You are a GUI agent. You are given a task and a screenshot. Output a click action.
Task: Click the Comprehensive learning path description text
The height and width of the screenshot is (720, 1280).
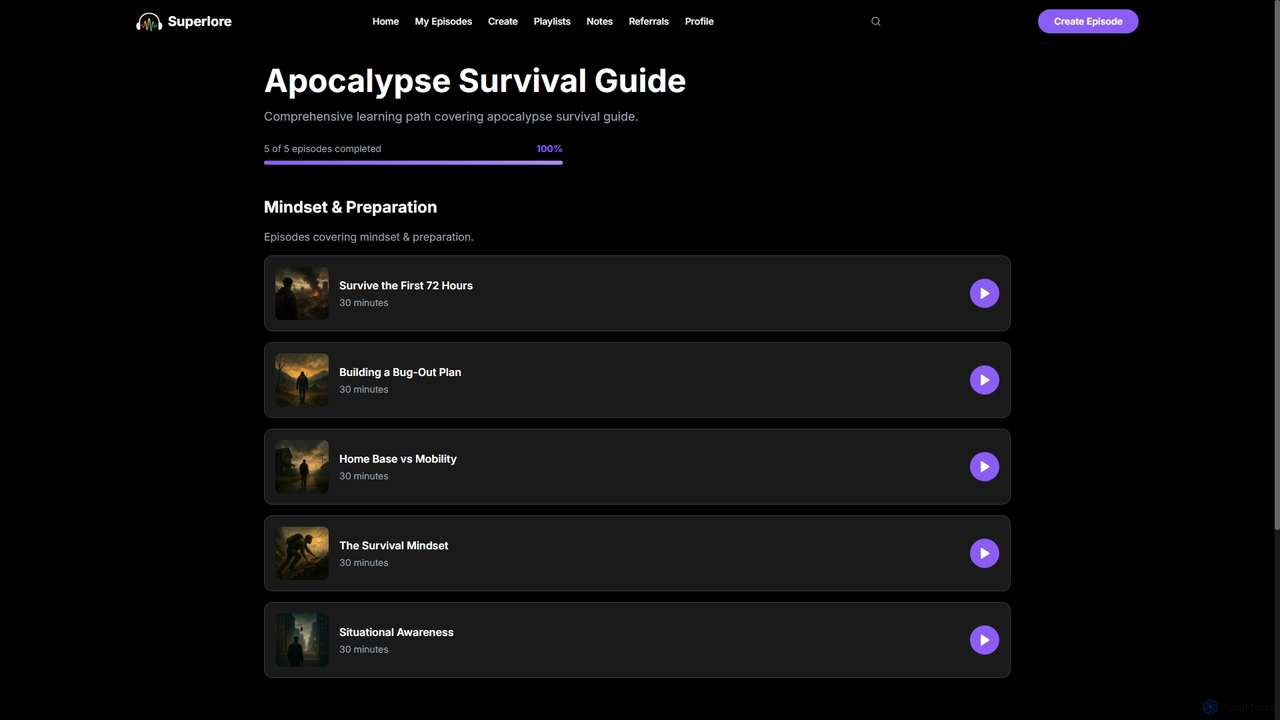pyautogui.click(x=451, y=117)
